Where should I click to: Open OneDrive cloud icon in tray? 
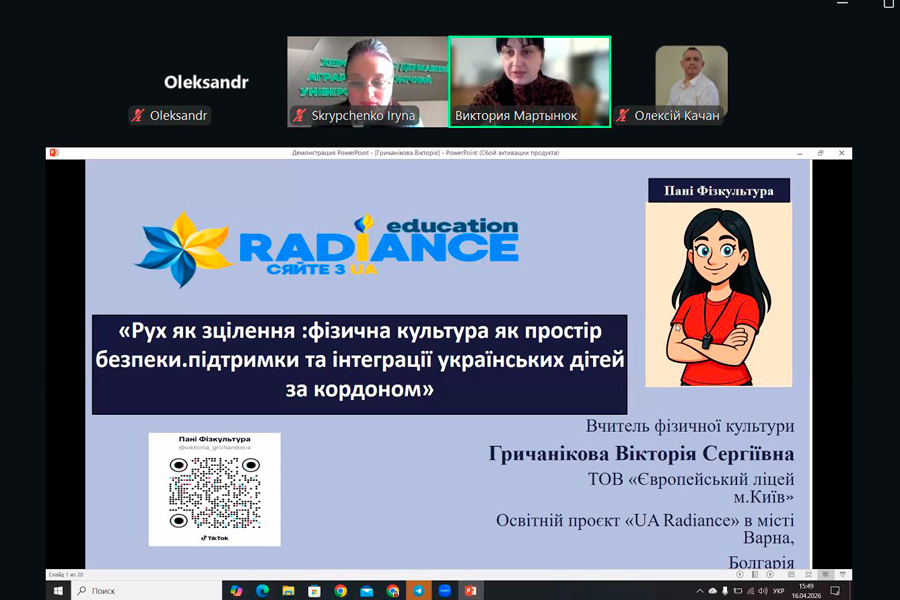point(712,591)
